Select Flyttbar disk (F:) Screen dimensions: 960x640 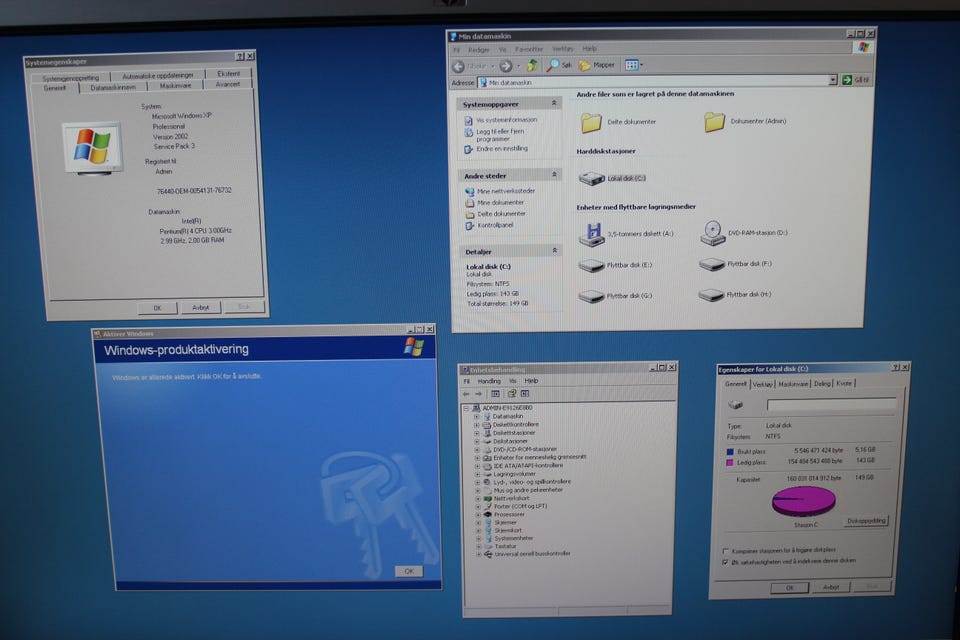735,265
